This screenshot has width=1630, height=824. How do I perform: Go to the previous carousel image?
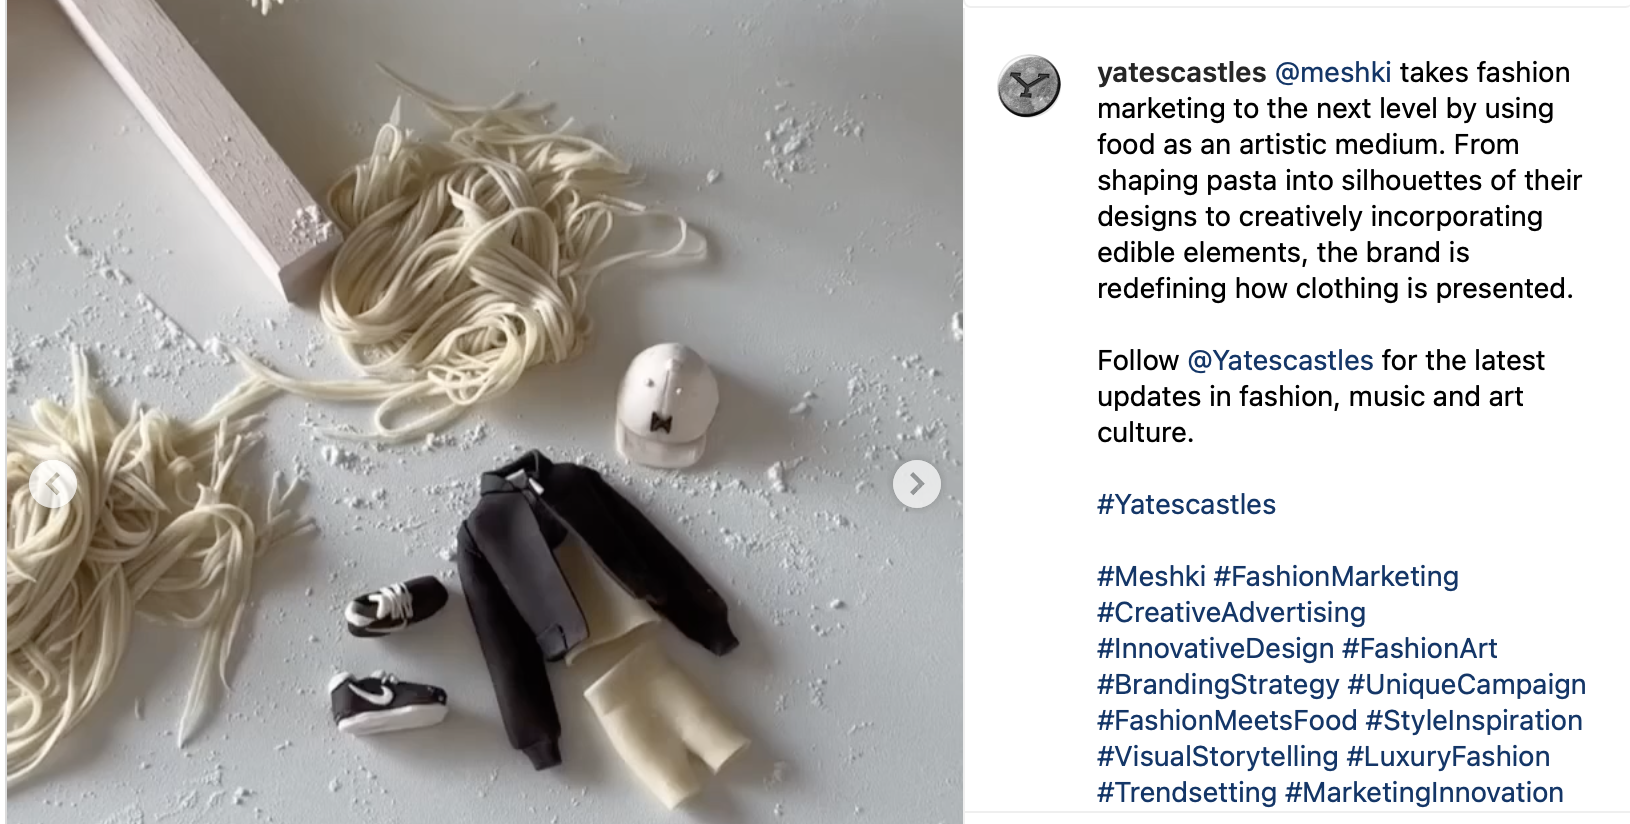[53, 484]
